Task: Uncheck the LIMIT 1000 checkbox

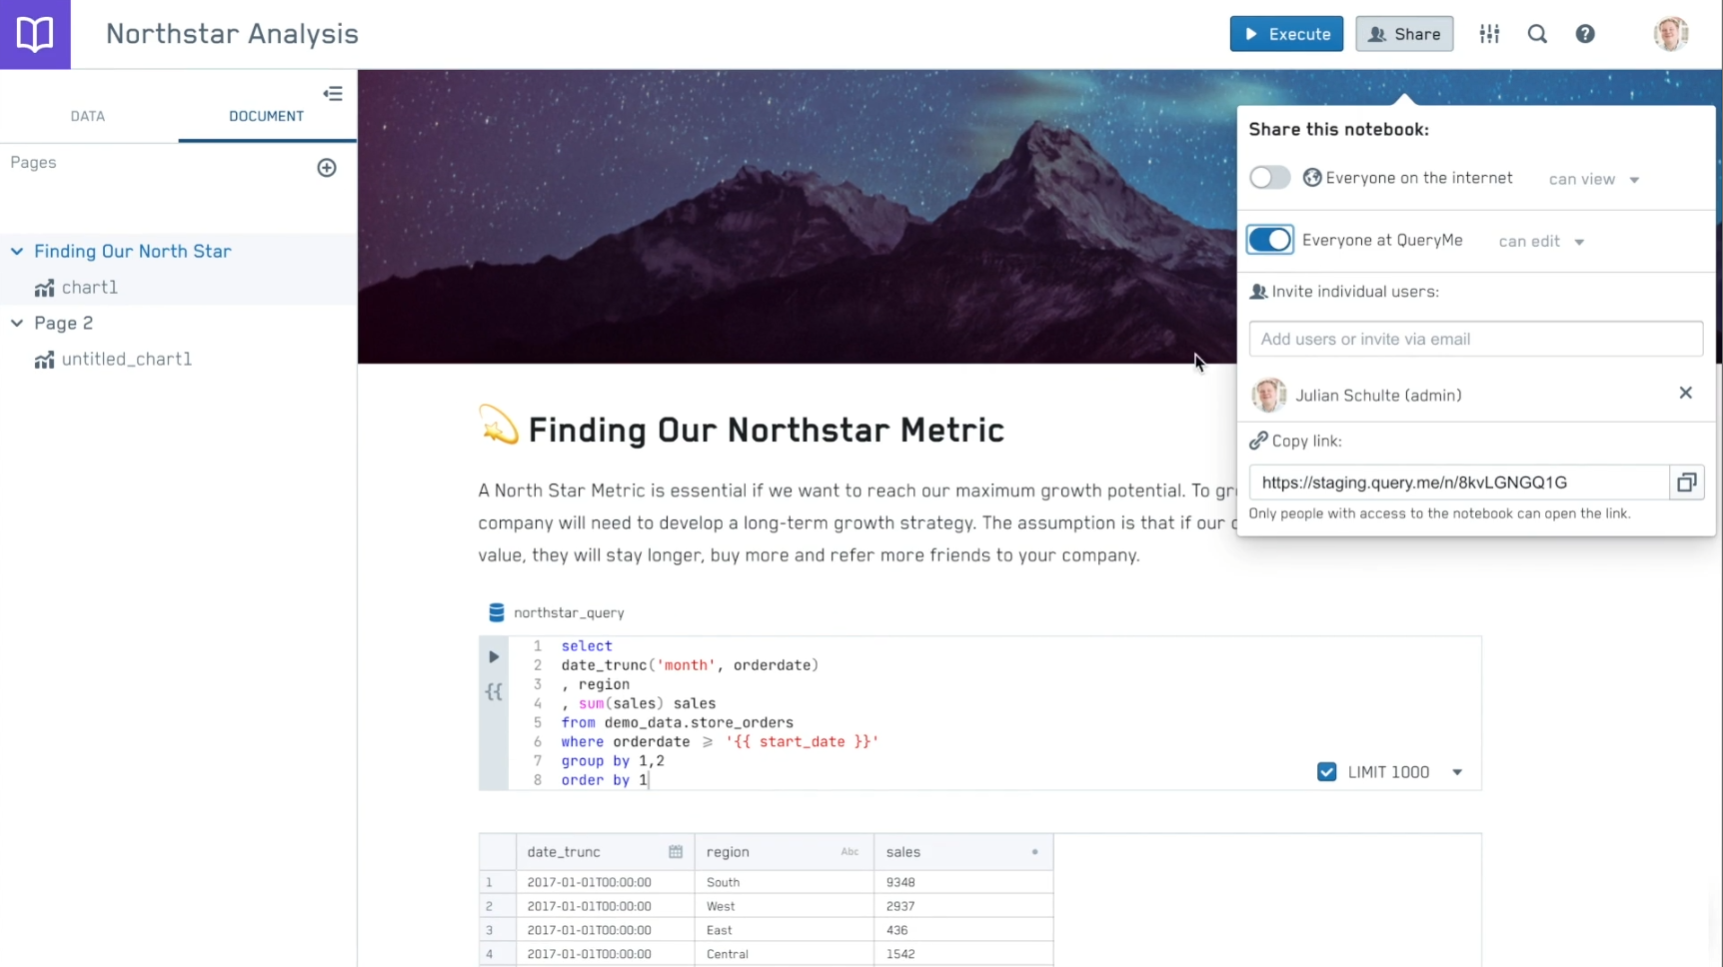Action: [x=1327, y=772]
